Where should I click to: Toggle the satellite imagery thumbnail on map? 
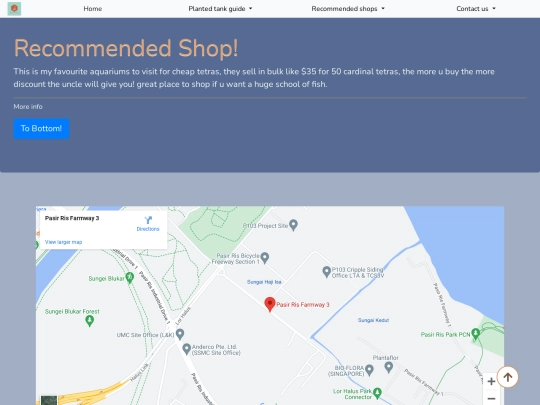coord(49,400)
